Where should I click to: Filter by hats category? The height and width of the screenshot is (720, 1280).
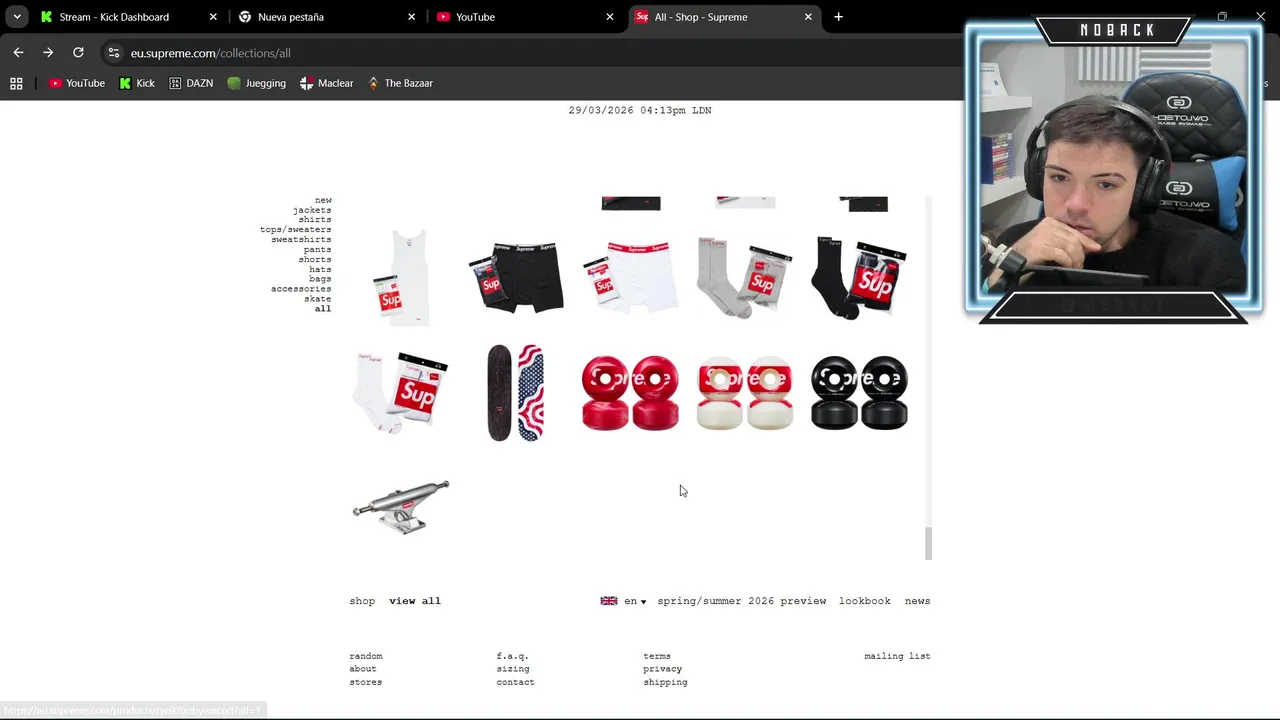(x=320, y=269)
